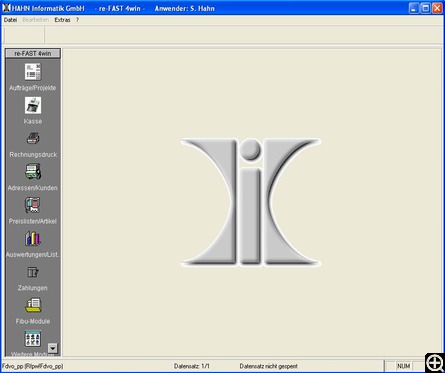Click the Datensatz: 1/1 status text
Viewport: 445px width, 373px height.
(x=192, y=366)
